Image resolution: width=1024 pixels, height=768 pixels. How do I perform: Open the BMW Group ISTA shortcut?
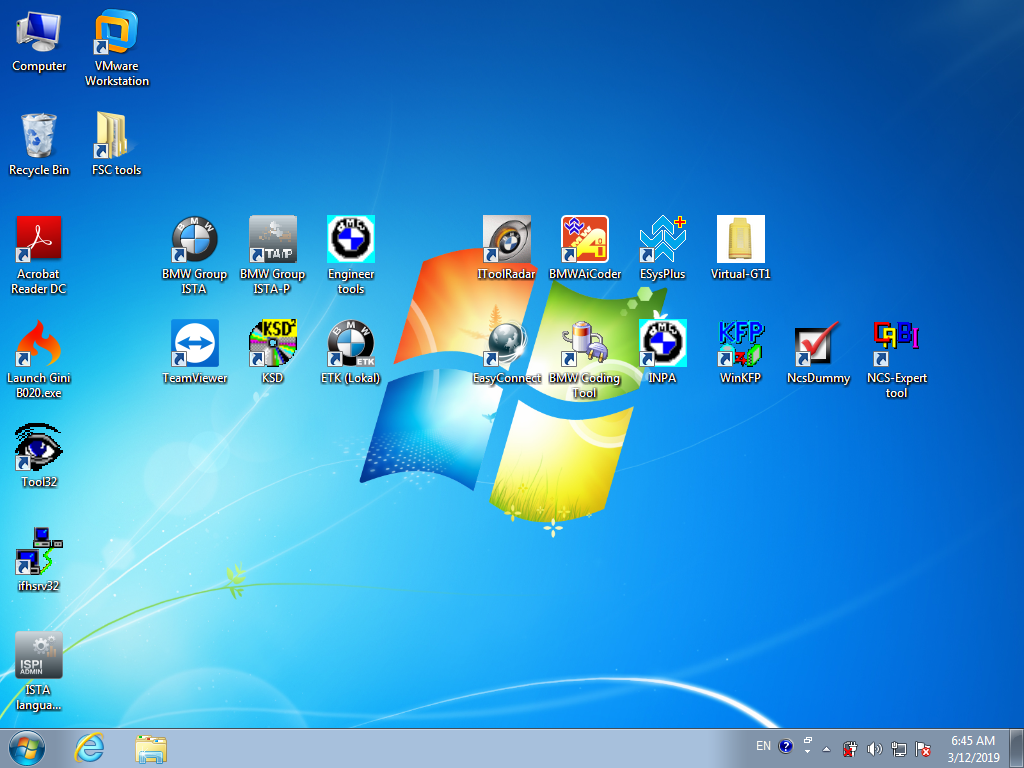194,241
